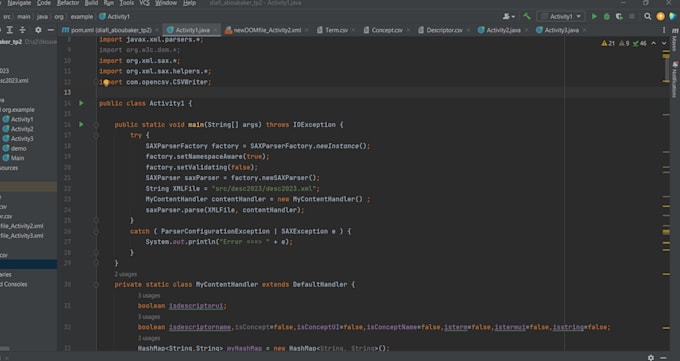Start debugging with the bug icon

coord(607,16)
